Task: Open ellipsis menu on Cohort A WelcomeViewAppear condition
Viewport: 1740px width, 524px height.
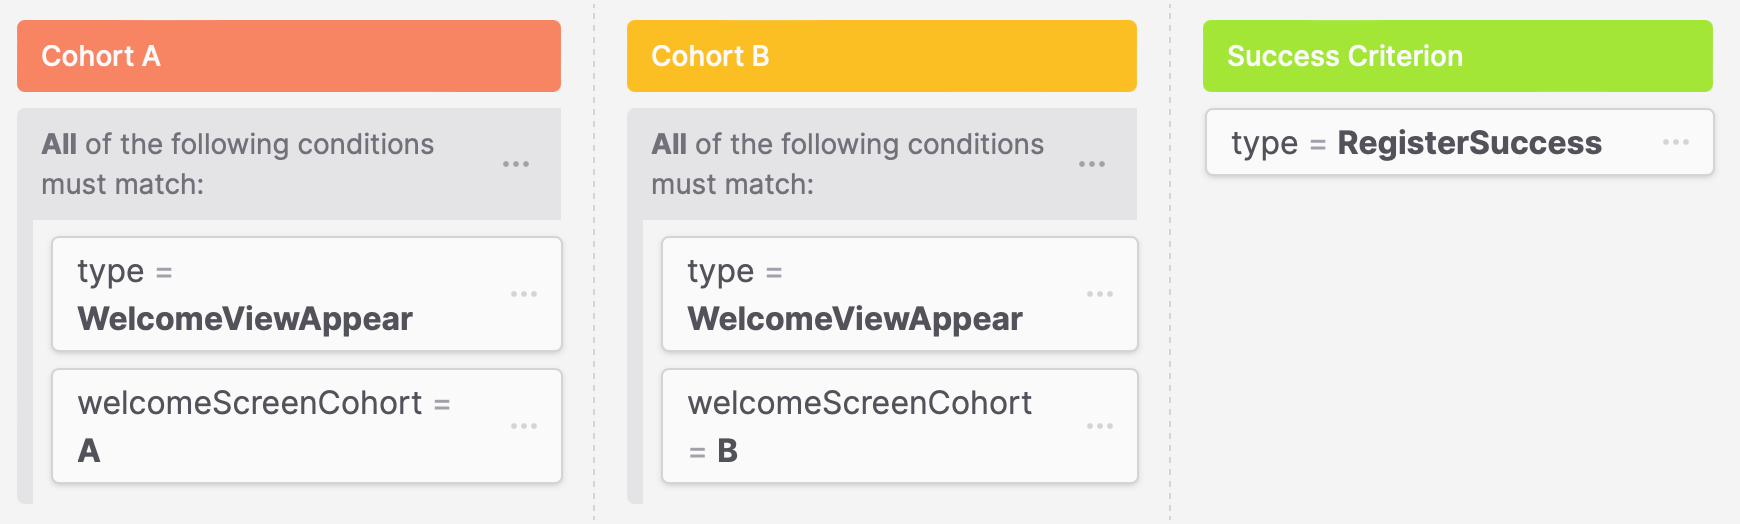Action: [524, 294]
